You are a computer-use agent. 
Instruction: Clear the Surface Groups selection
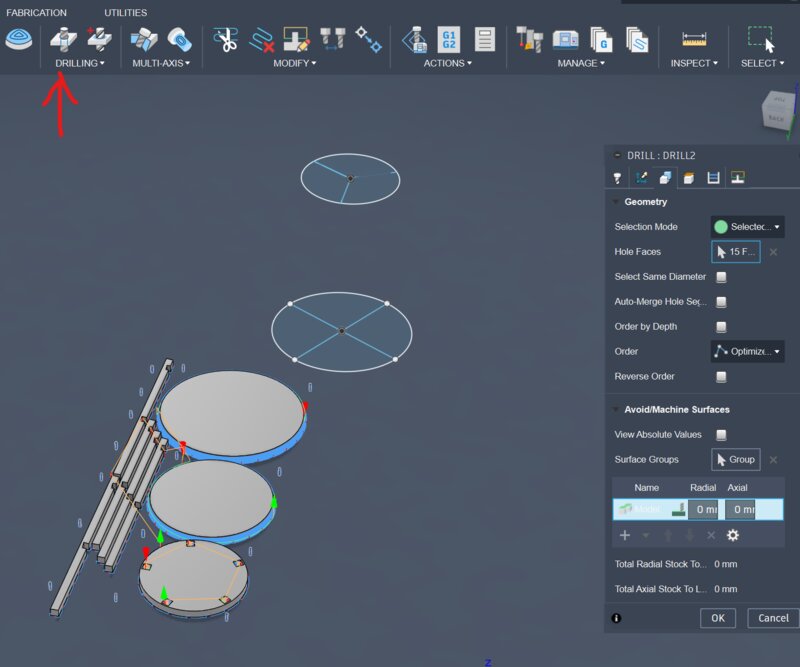coord(773,460)
